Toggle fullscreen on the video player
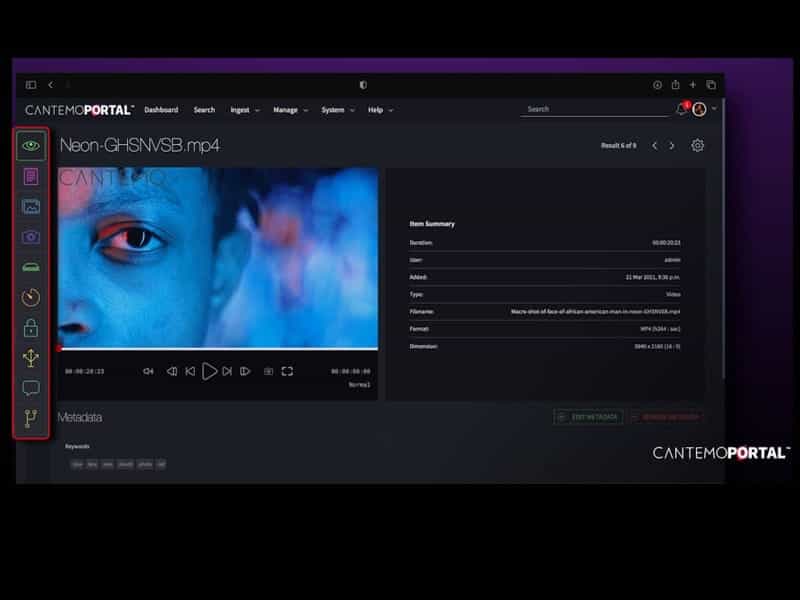The height and width of the screenshot is (600, 800). (x=287, y=371)
